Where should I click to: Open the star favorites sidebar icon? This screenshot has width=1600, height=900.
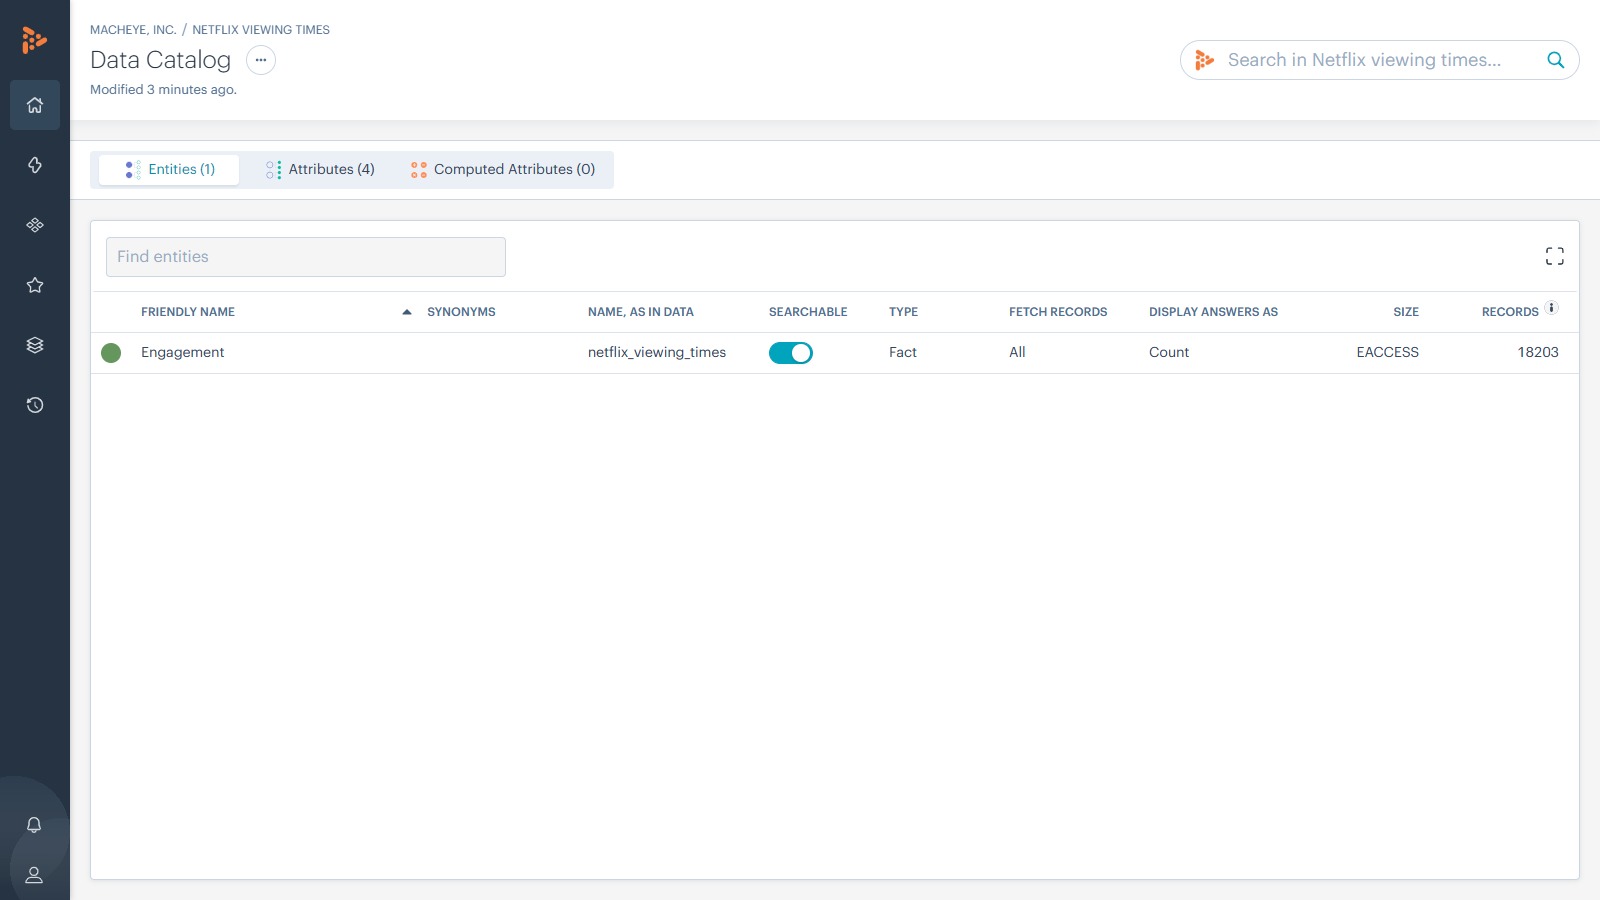pyautogui.click(x=35, y=285)
